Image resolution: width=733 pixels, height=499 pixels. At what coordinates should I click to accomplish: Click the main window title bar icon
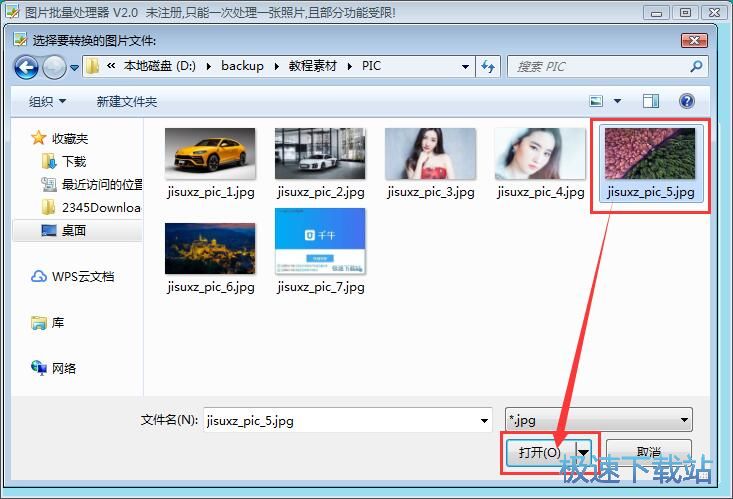point(12,12)
